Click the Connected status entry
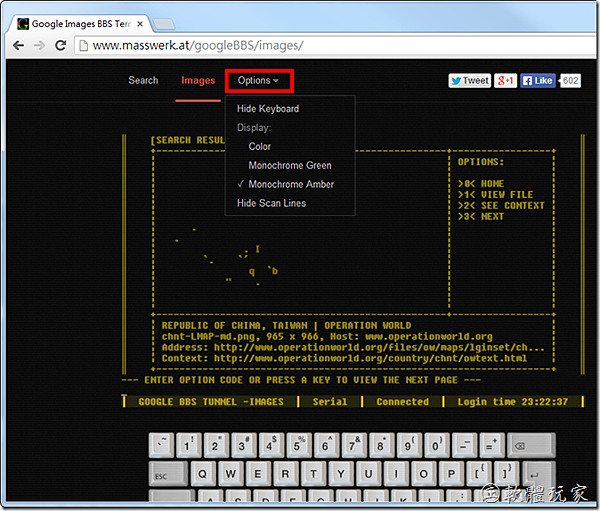 (403, 402)
